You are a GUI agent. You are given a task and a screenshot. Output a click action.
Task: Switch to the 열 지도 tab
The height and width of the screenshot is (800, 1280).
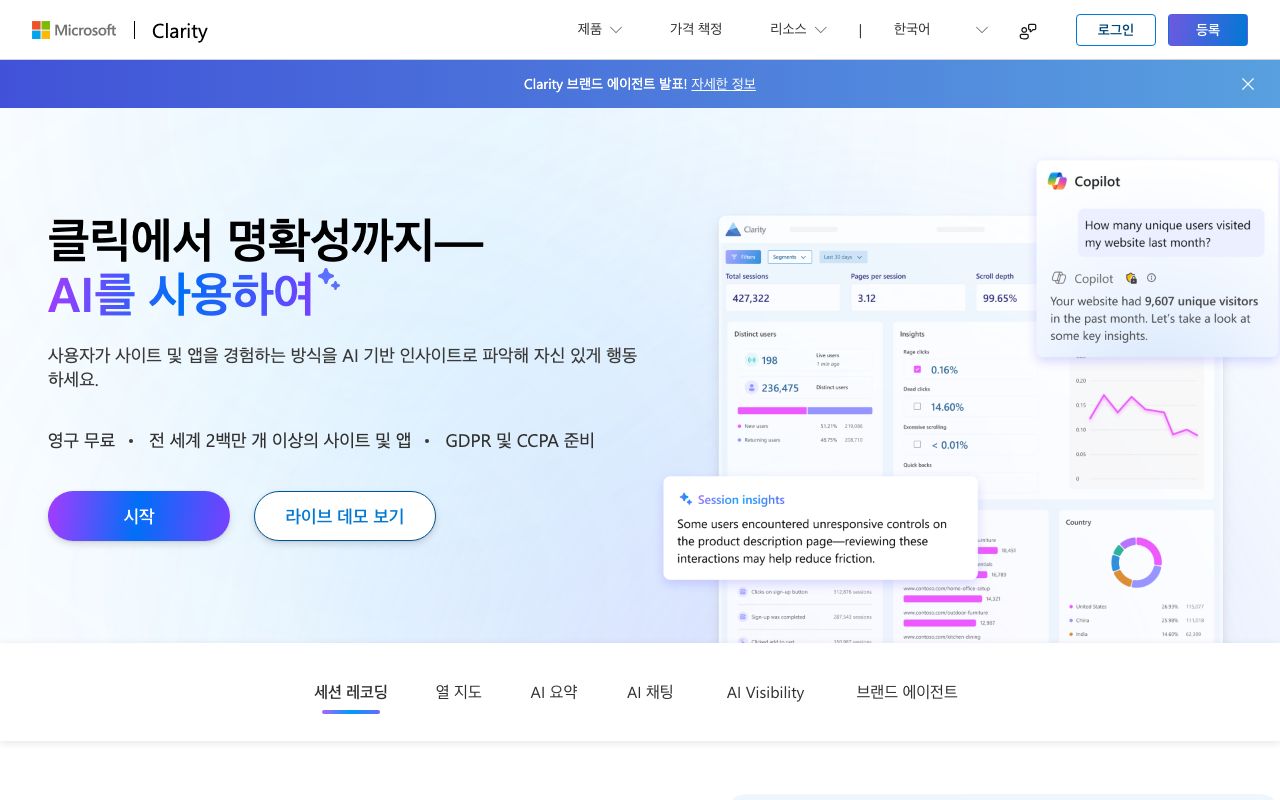459,692
